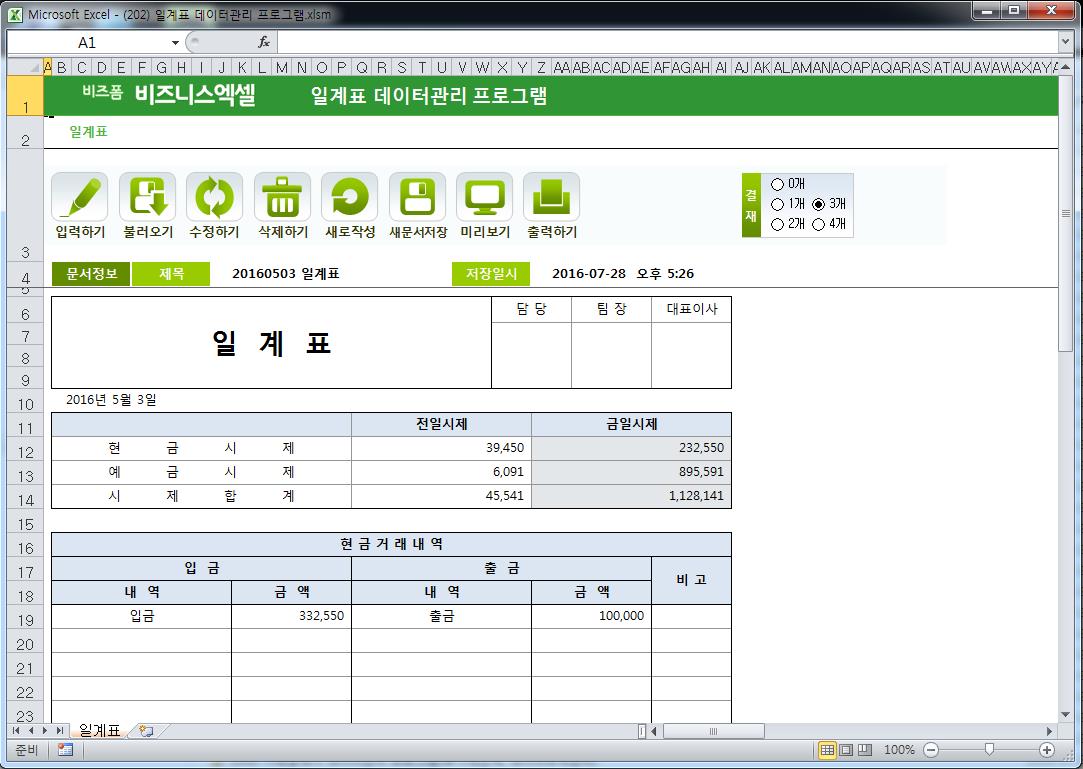
Task: Click the 100% zoom level
Action: pyautogui.click(x=899, y=750)
